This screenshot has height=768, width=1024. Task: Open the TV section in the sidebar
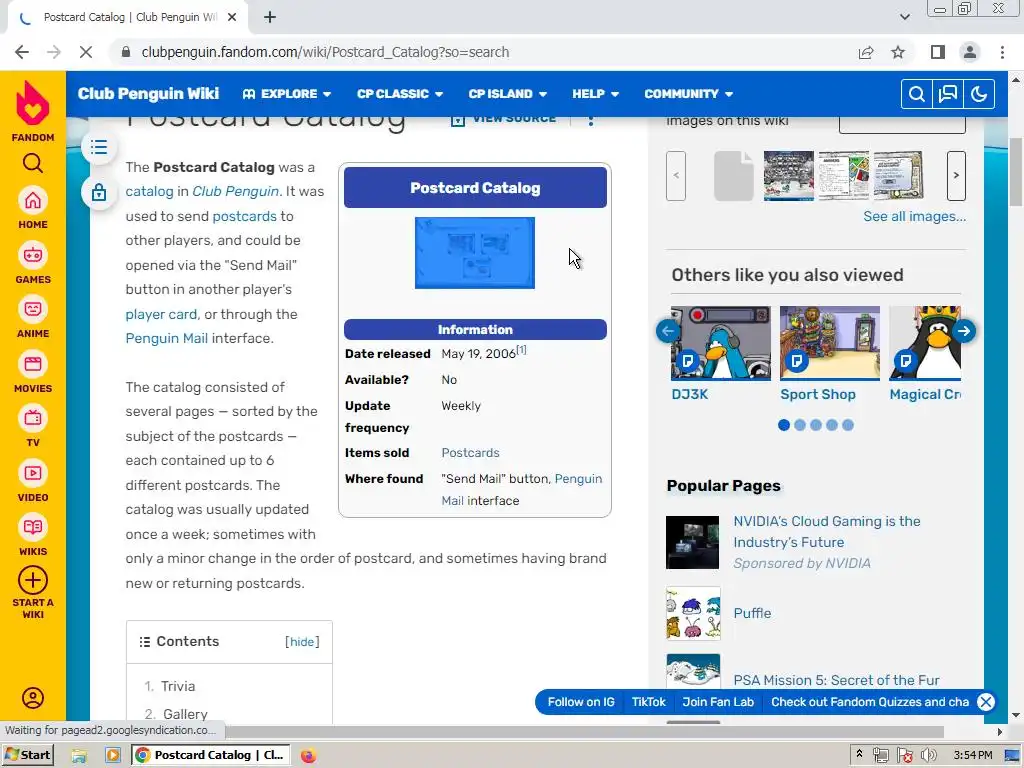point(33,426)
